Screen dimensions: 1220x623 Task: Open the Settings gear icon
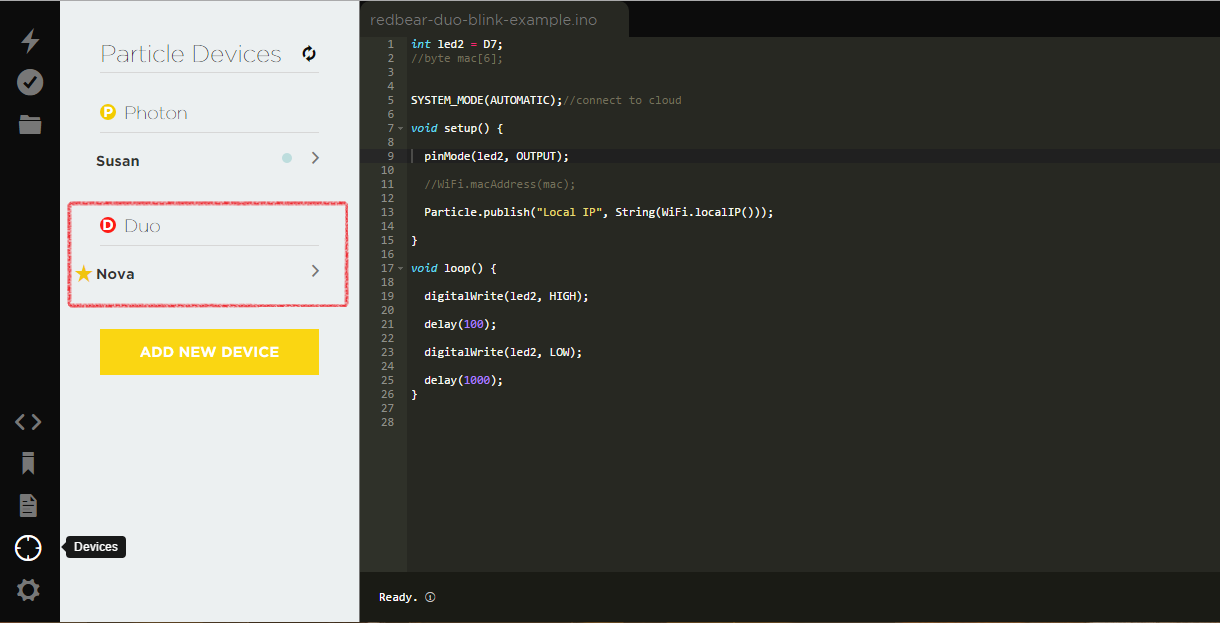[28, 590]
